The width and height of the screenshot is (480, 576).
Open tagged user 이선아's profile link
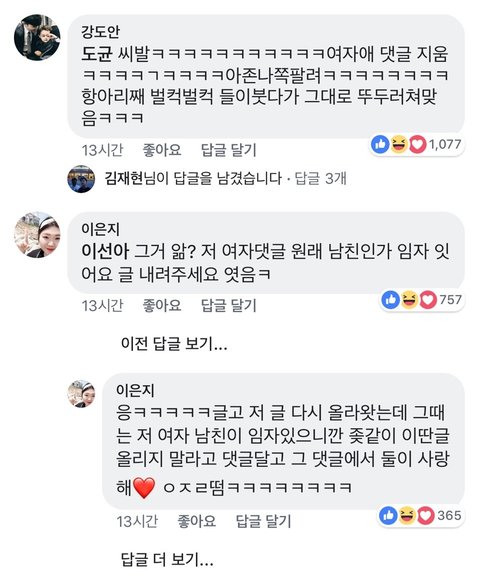click(105, 252)
